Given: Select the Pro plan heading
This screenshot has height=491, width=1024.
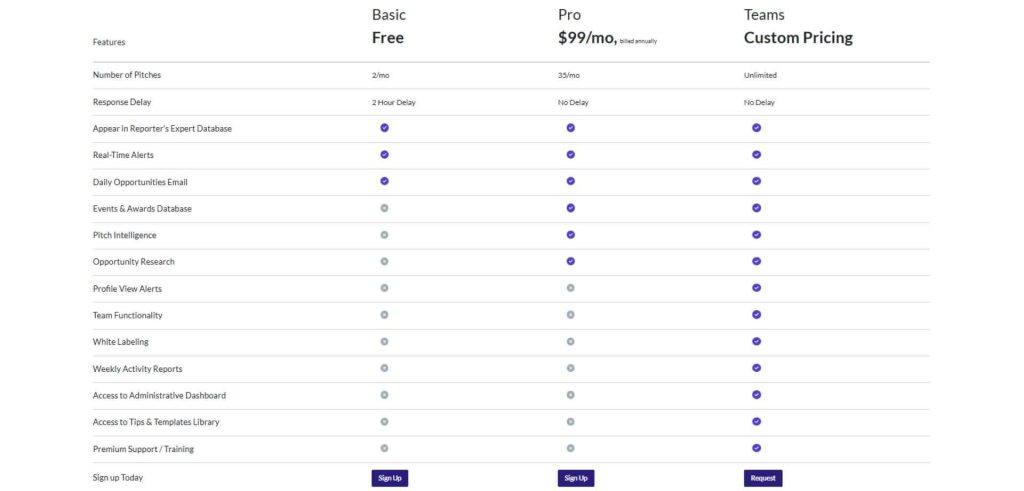Looking at the screenshot, I should click(x=569, y=15).
